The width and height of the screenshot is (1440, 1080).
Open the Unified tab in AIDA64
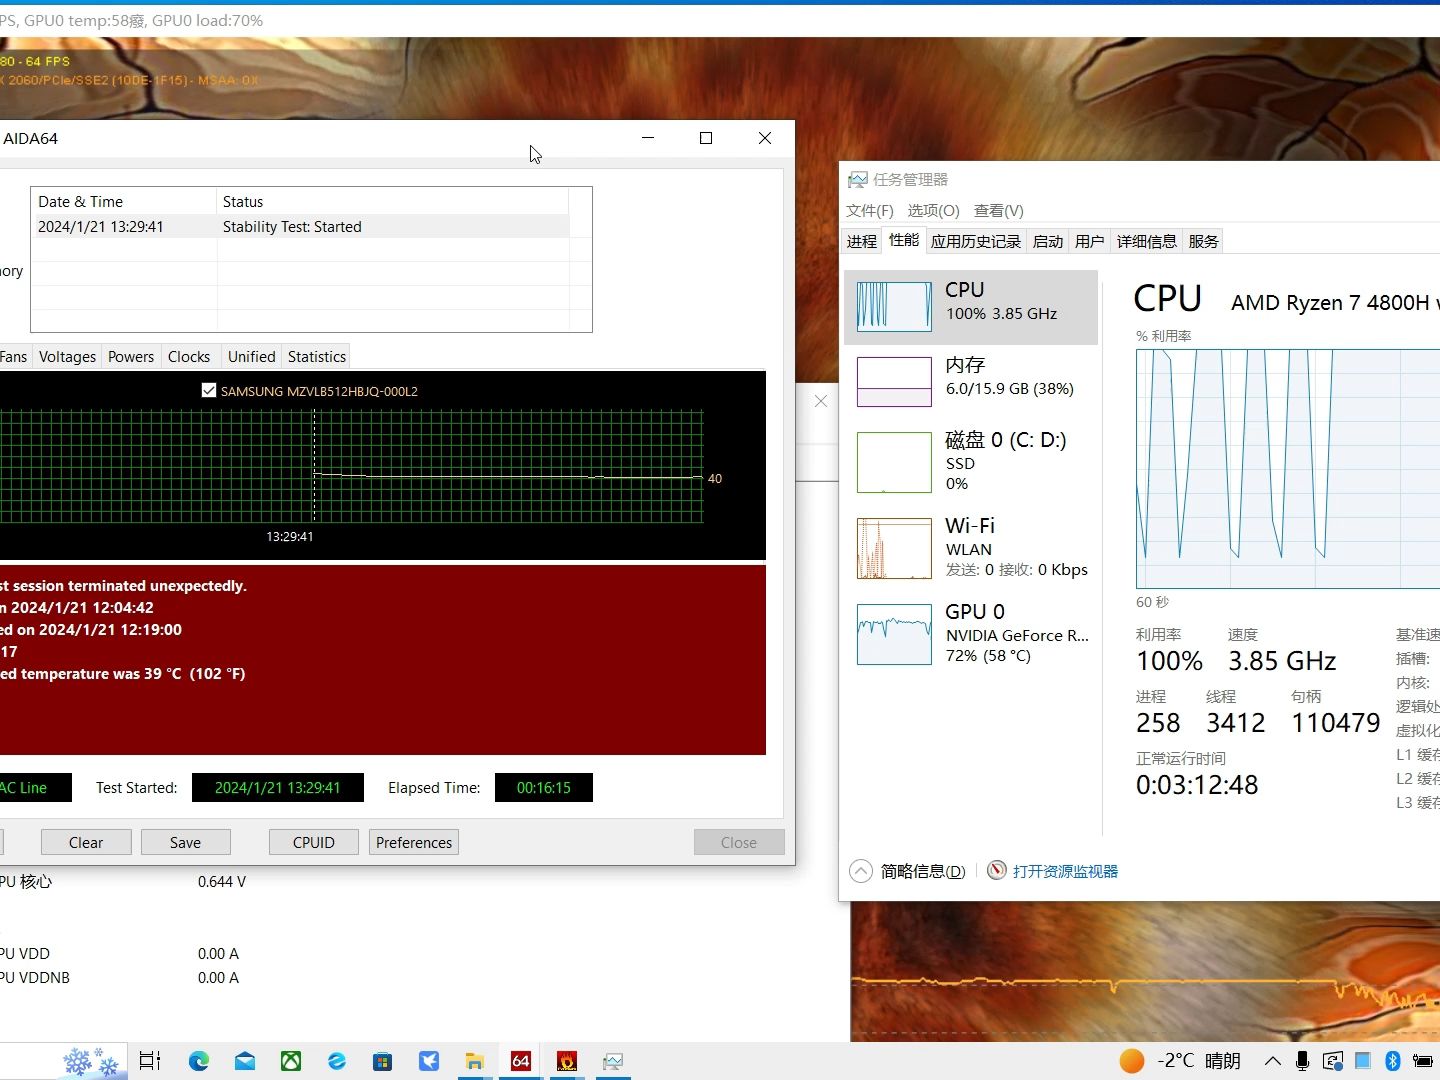pyautogui.click(x=251, y=357)
